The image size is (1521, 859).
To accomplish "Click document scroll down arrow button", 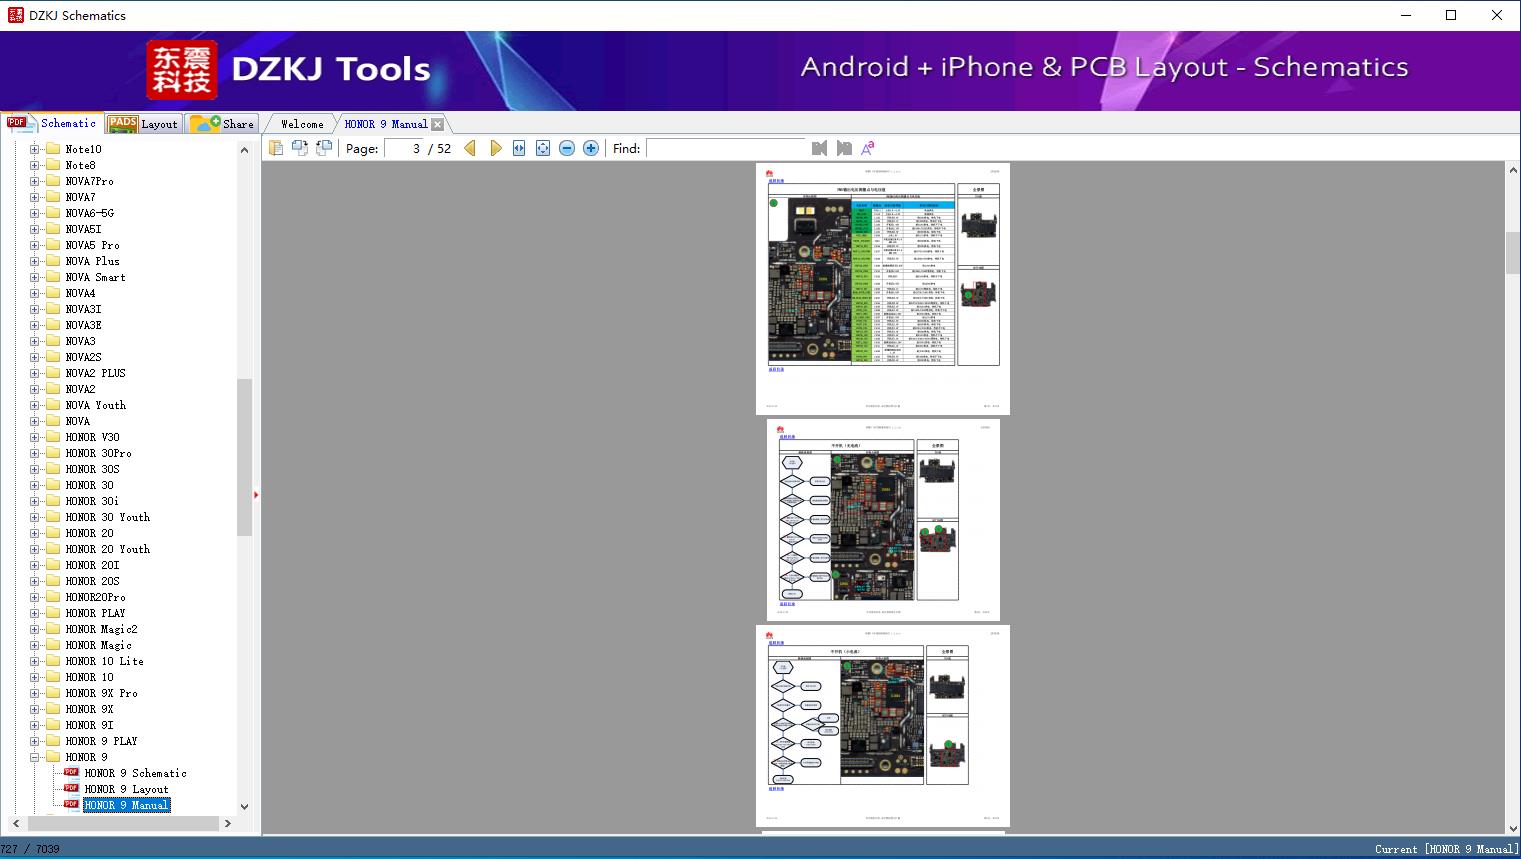I will click(x=1513, y=827).
